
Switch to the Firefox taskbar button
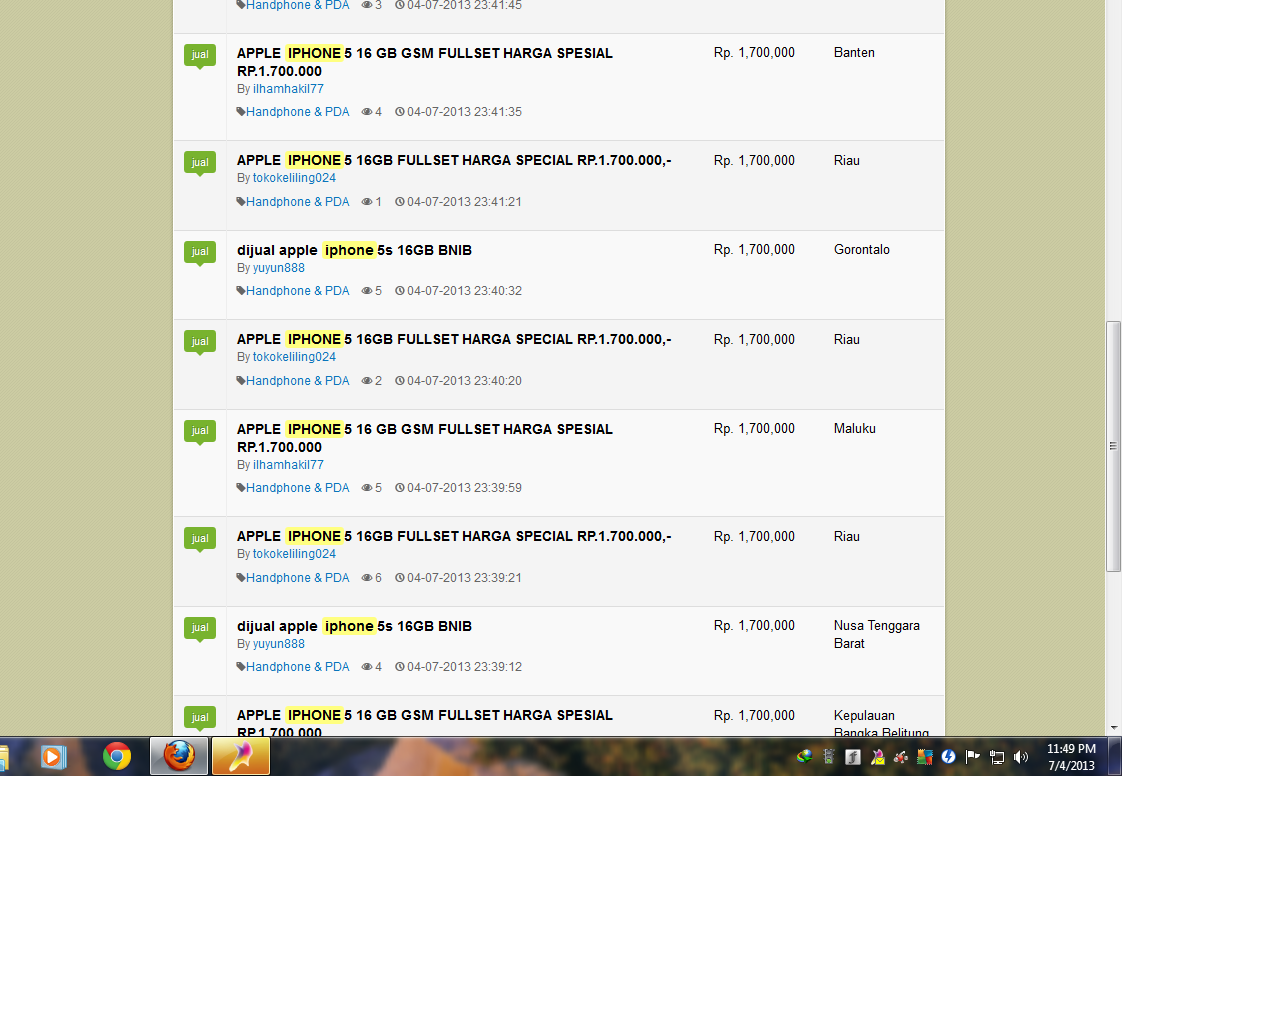tap(179, 756)
